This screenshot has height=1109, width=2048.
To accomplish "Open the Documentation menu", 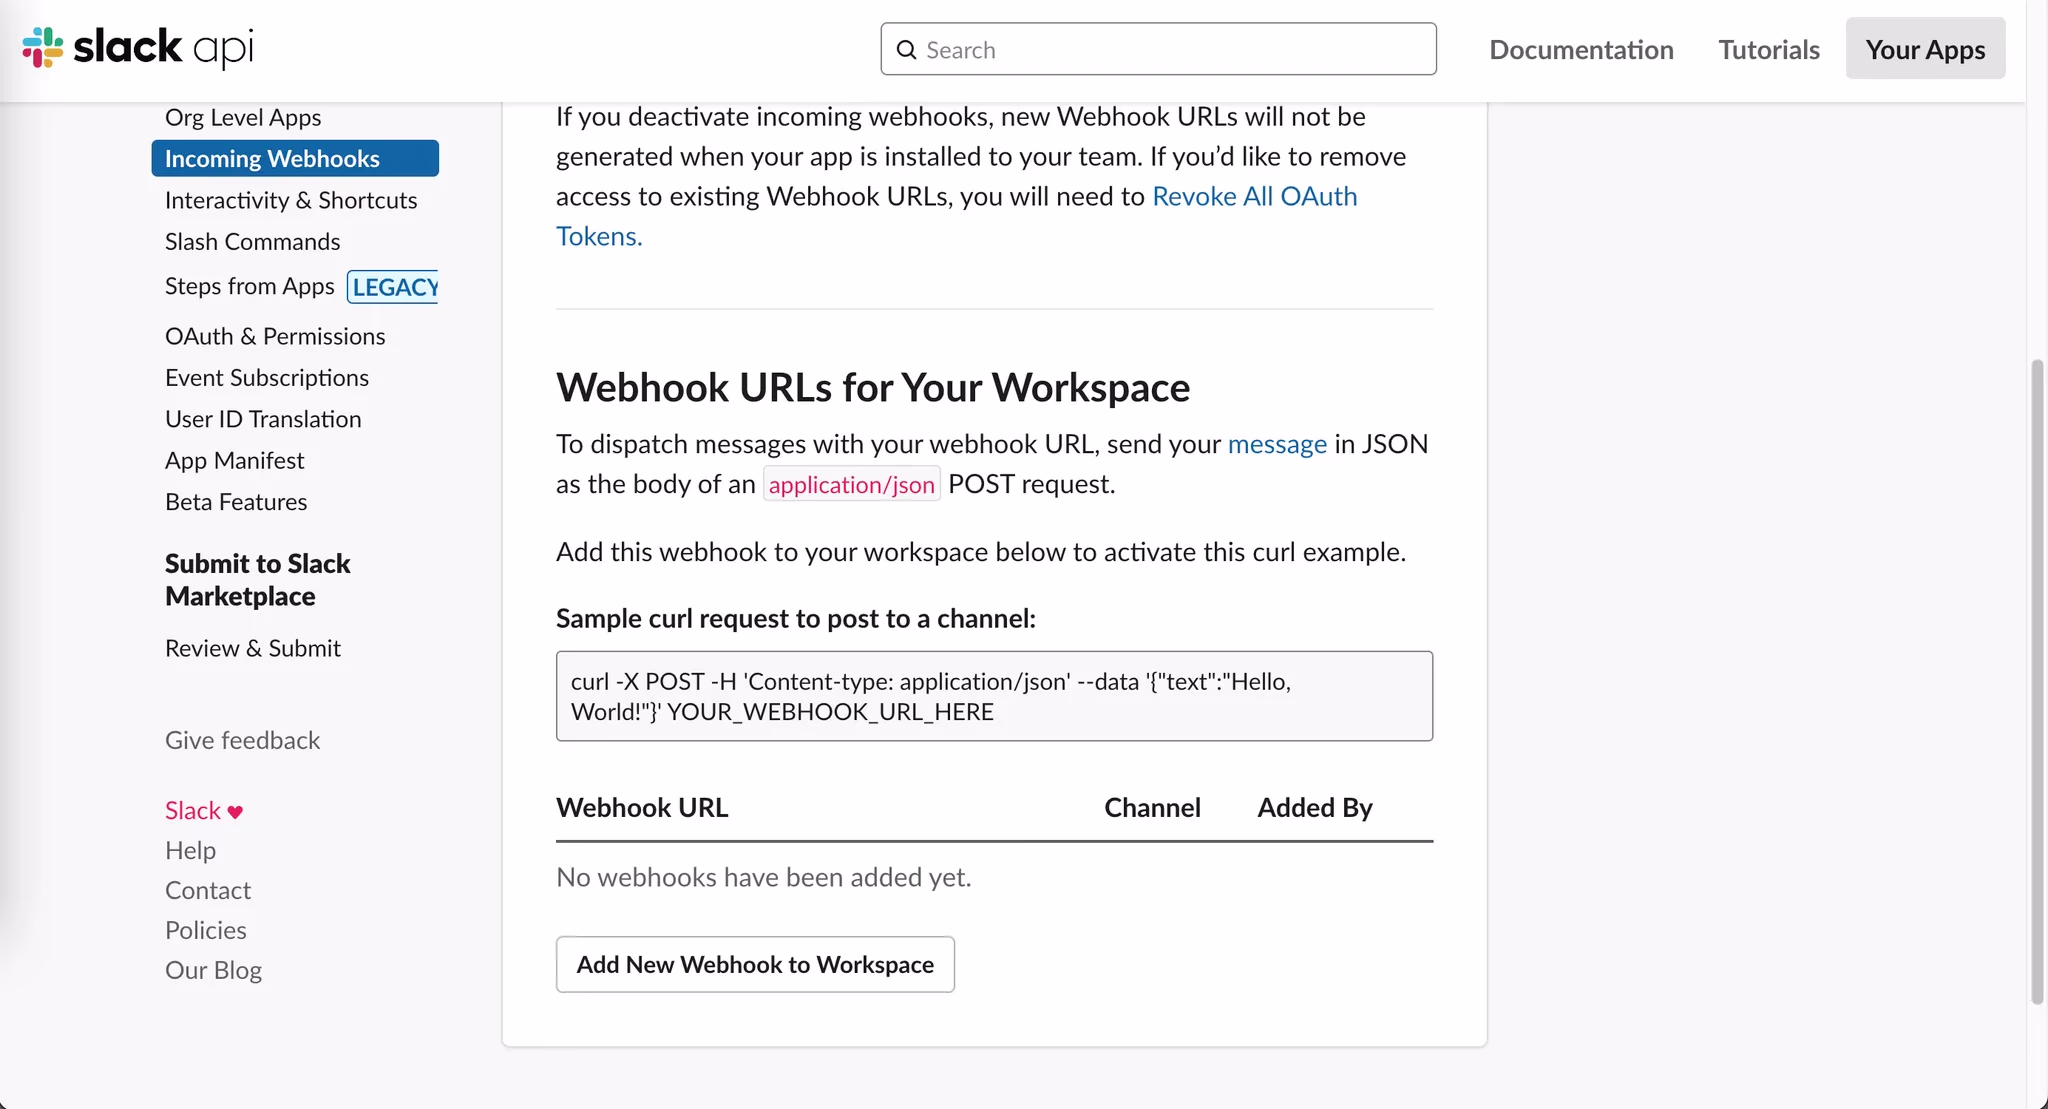I will [x=1581, y=49].
